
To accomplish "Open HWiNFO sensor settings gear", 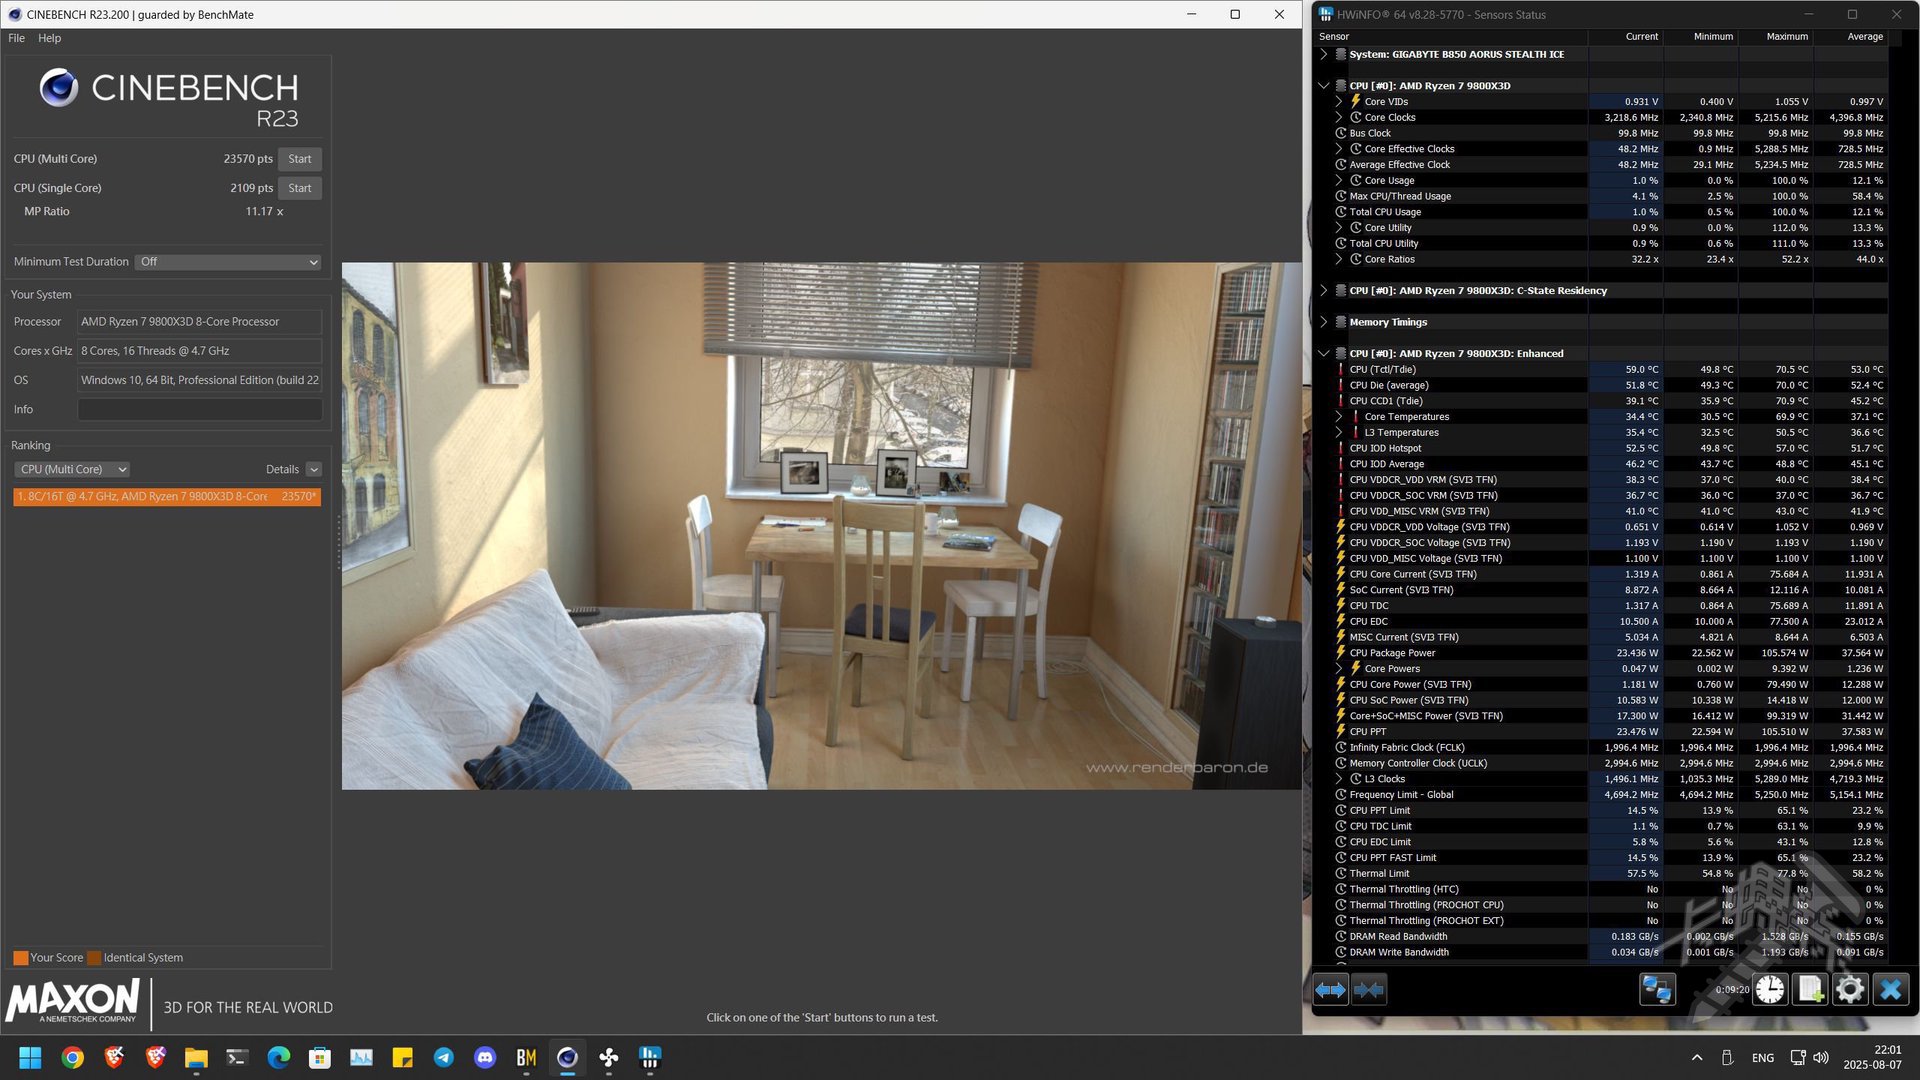I will coord(1850,990).
